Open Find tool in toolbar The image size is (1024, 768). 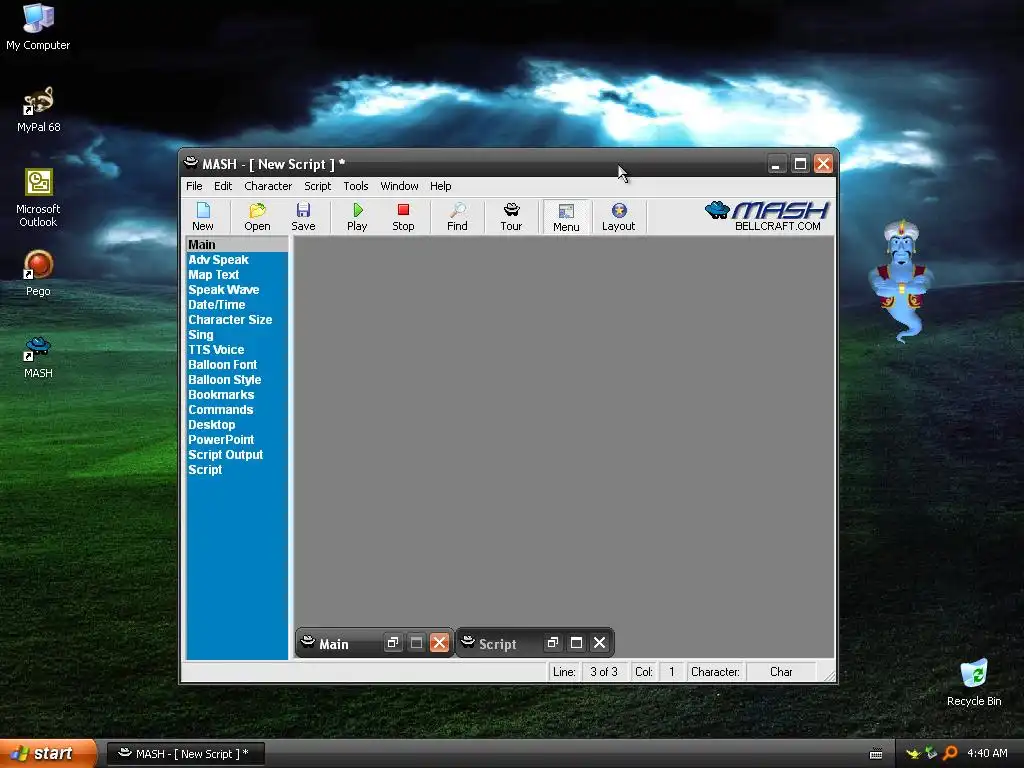(457, 217)
